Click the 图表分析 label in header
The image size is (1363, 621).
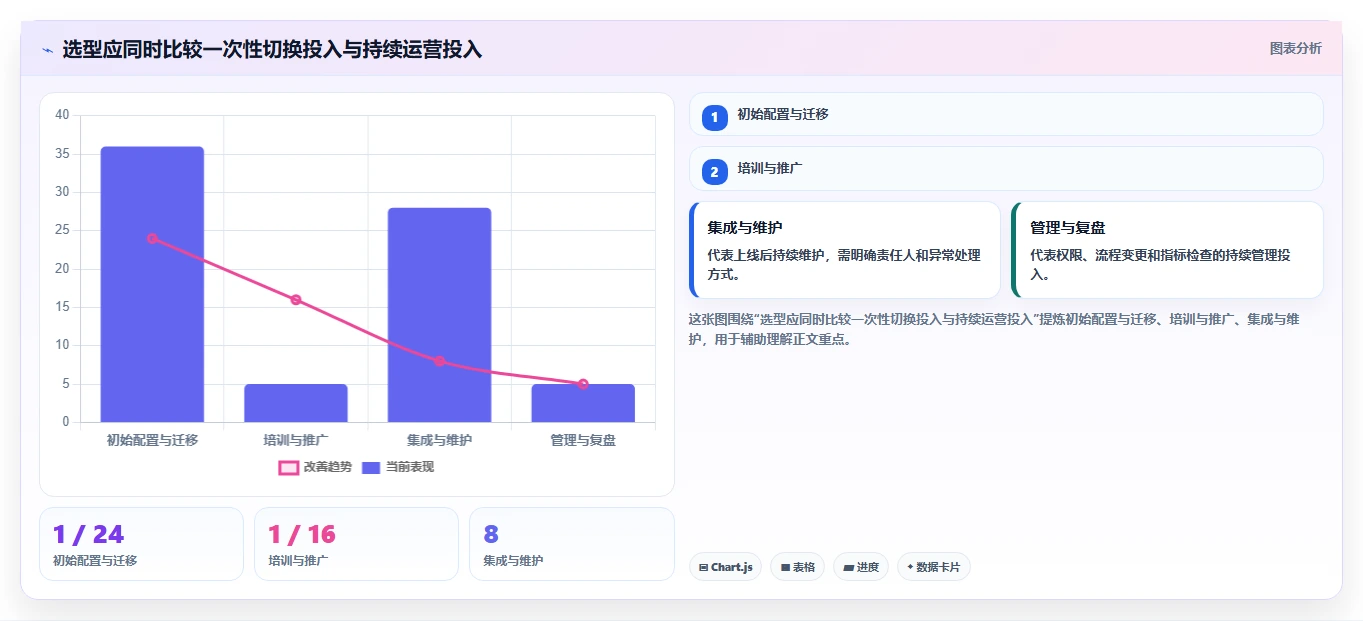point(1295,48)
